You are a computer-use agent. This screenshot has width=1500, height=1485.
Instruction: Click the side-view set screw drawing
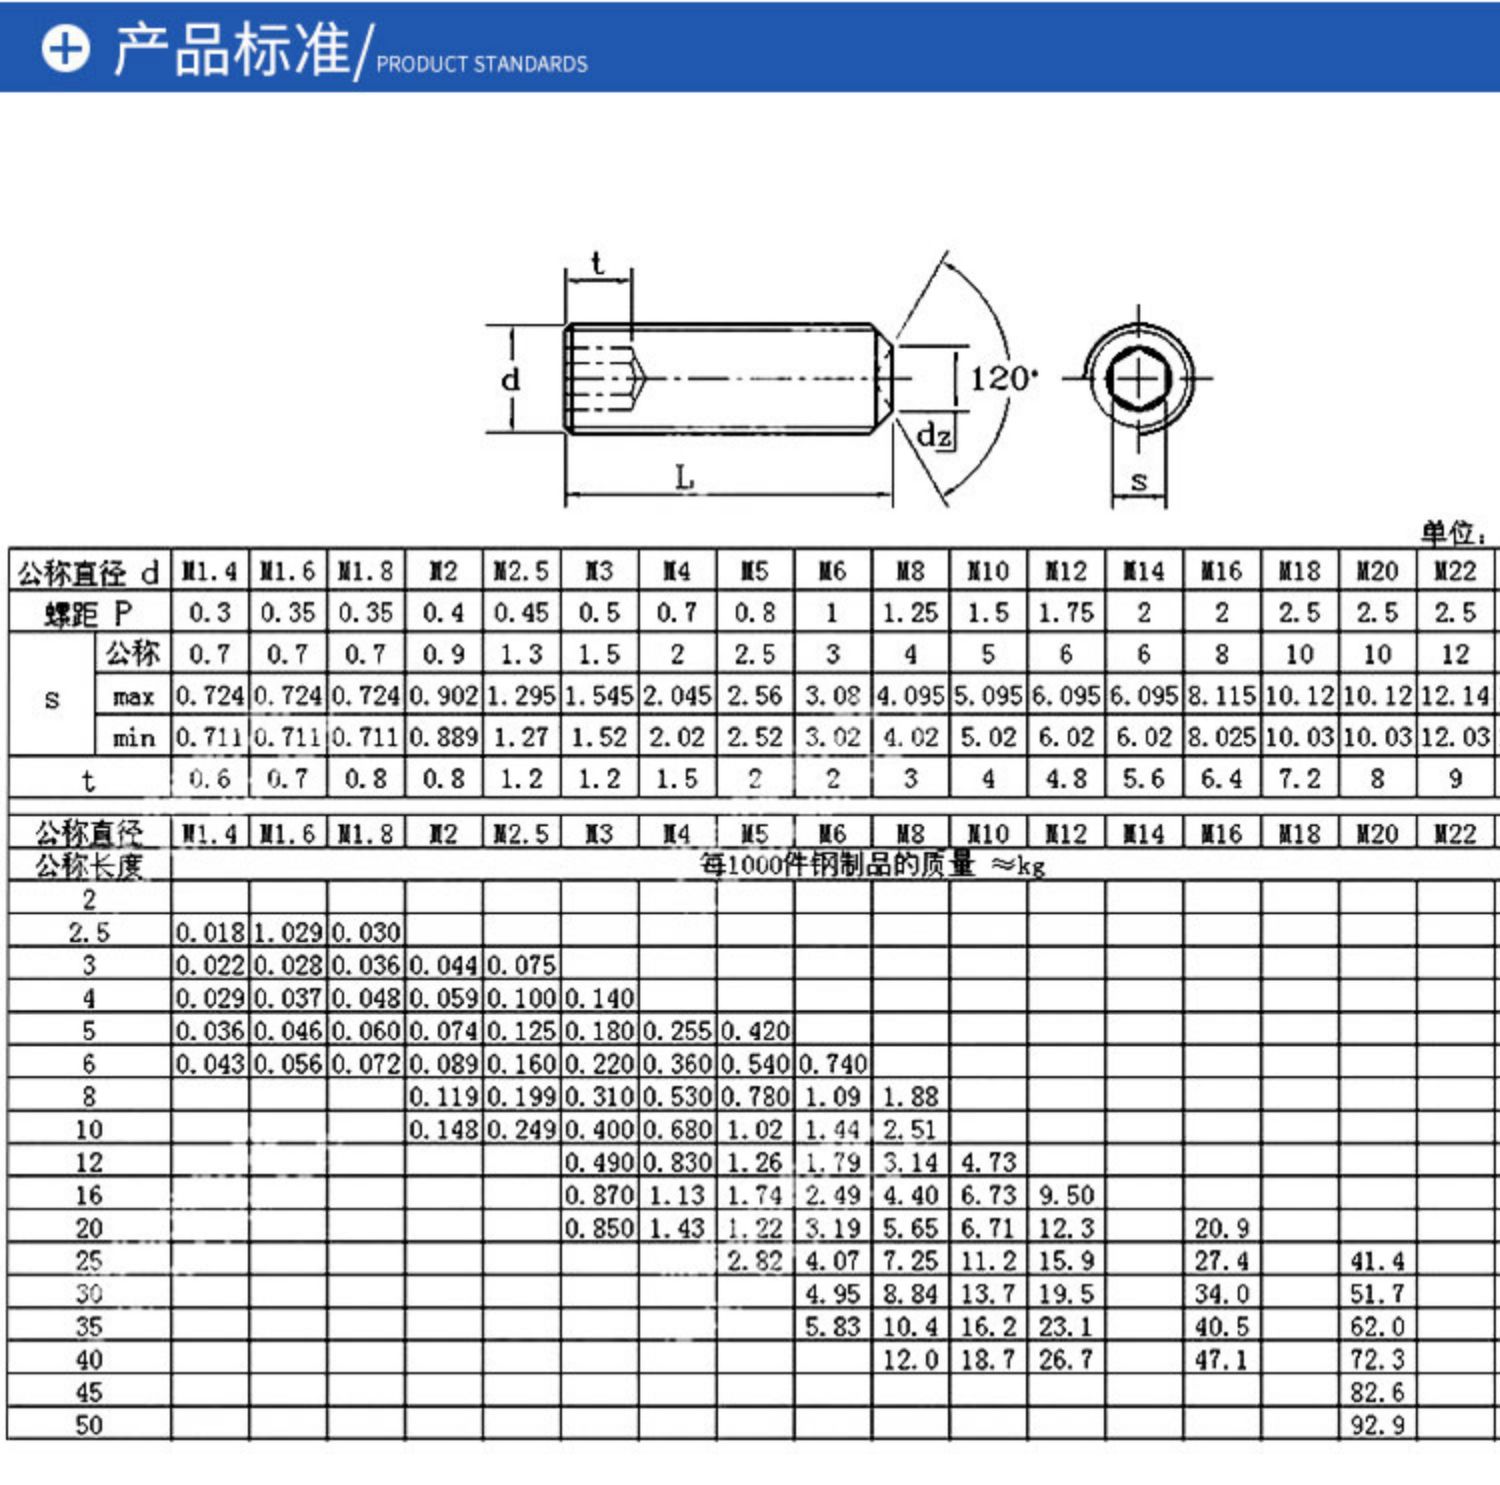click(725, 380)
